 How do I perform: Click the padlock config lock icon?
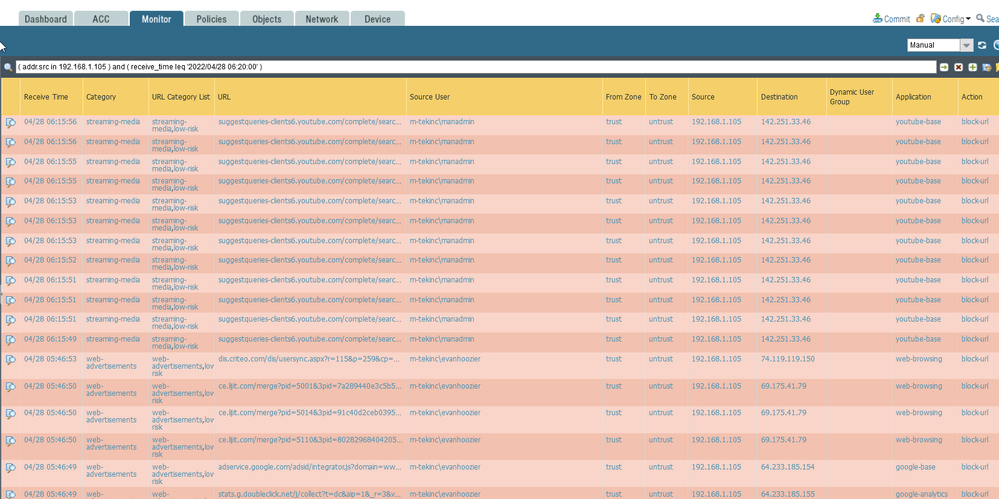click(x=921, y=18)
